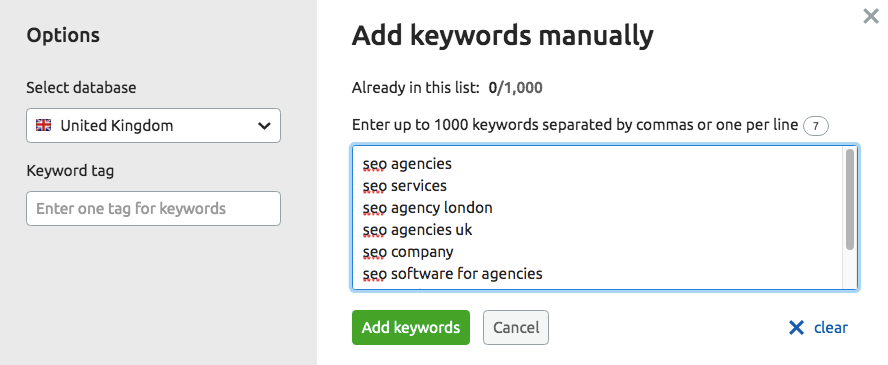Click the Select database label
This screenshot has width=888, height=365.
pos(81,88)
